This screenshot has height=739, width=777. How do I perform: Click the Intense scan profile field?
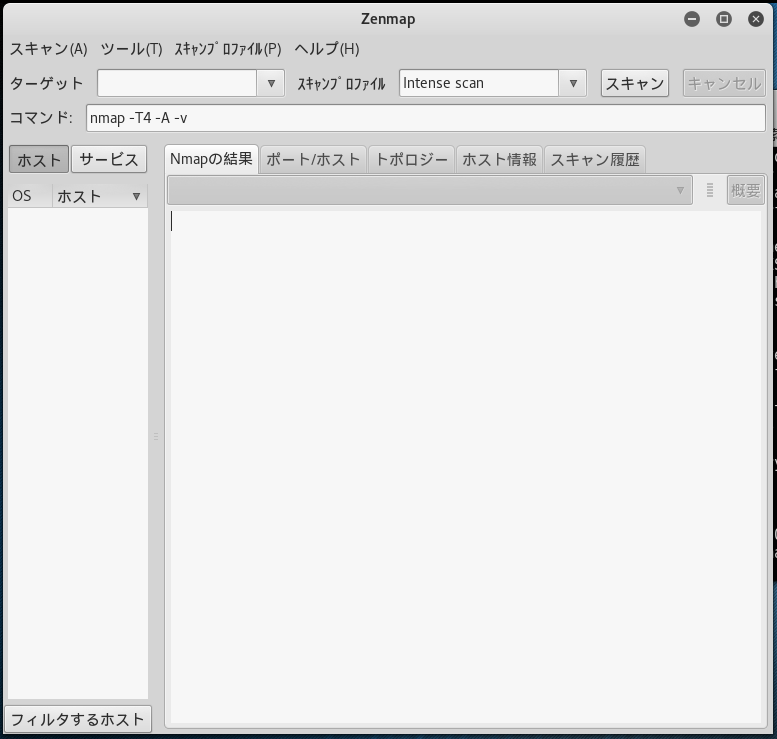point(479,83)
